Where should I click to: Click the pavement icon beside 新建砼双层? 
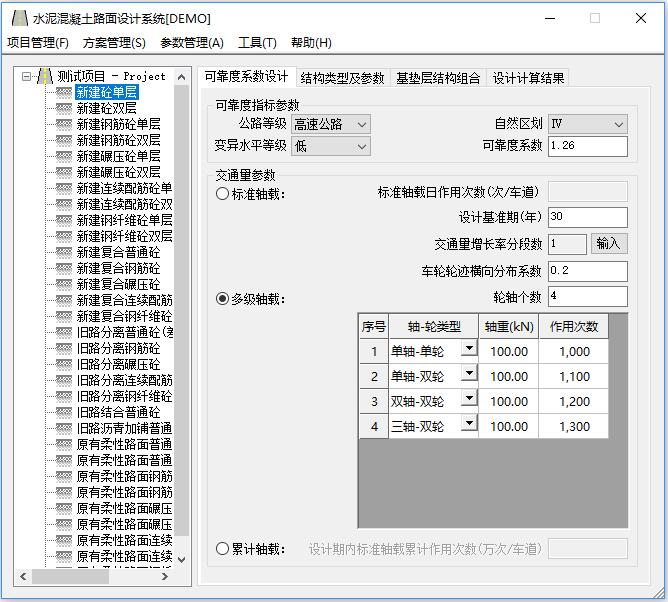coord(64,109)
